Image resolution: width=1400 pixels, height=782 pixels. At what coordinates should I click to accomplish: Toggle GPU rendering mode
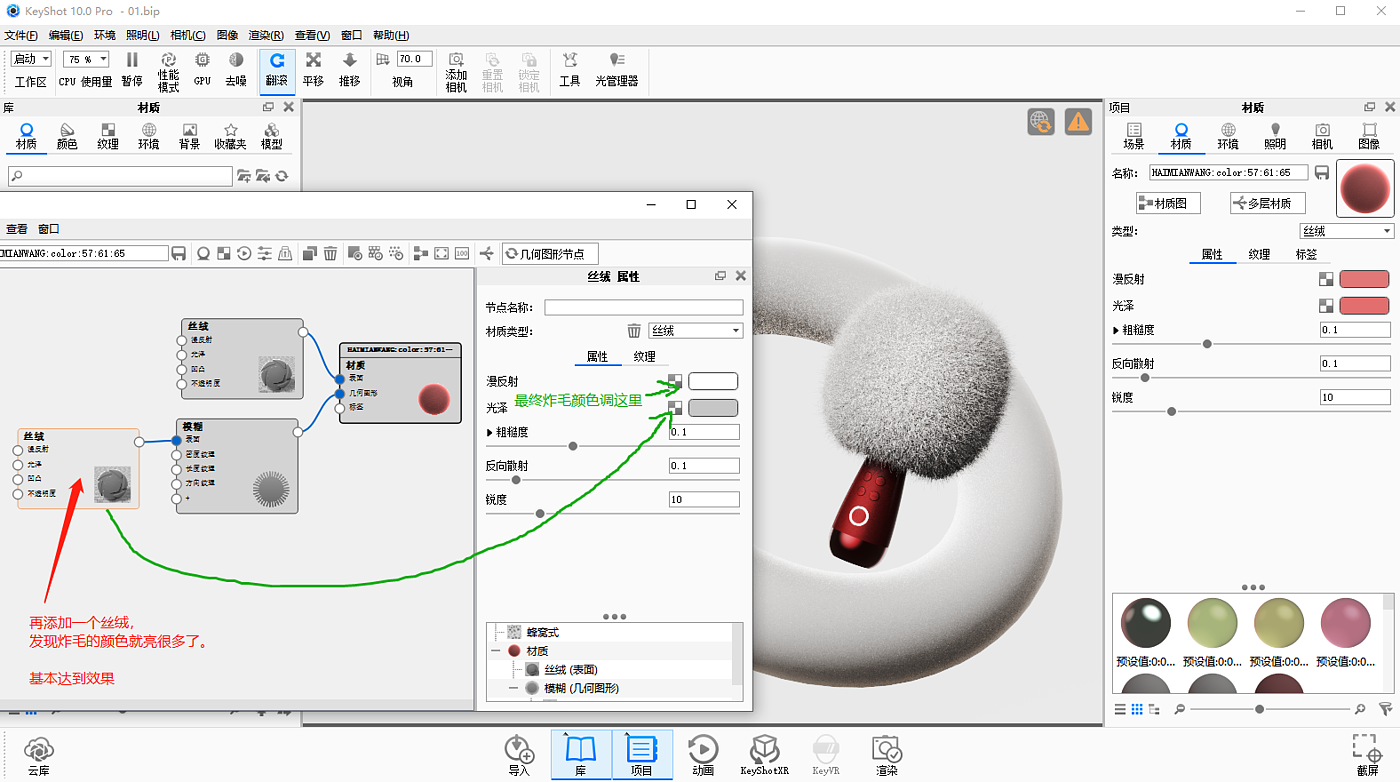point(202,69)
